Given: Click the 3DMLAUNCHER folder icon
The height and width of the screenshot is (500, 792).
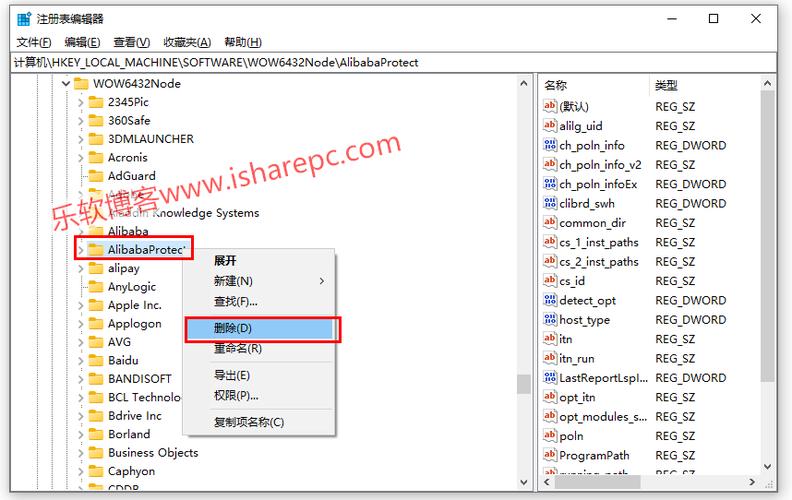Looking at the screenshot, I should click(x=95, y=139).
